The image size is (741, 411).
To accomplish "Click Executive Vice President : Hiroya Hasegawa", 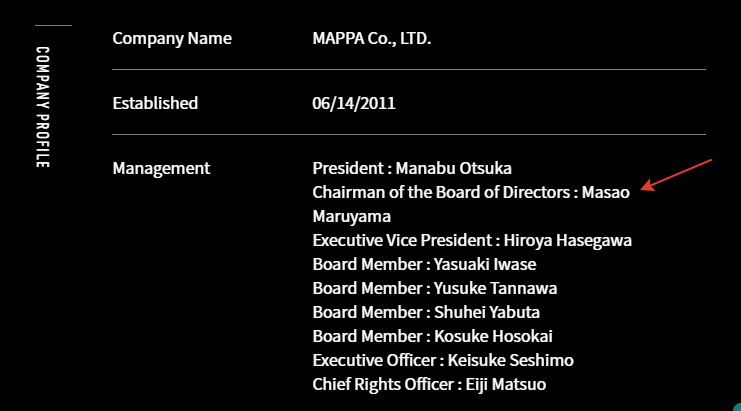I will (472, 240).
